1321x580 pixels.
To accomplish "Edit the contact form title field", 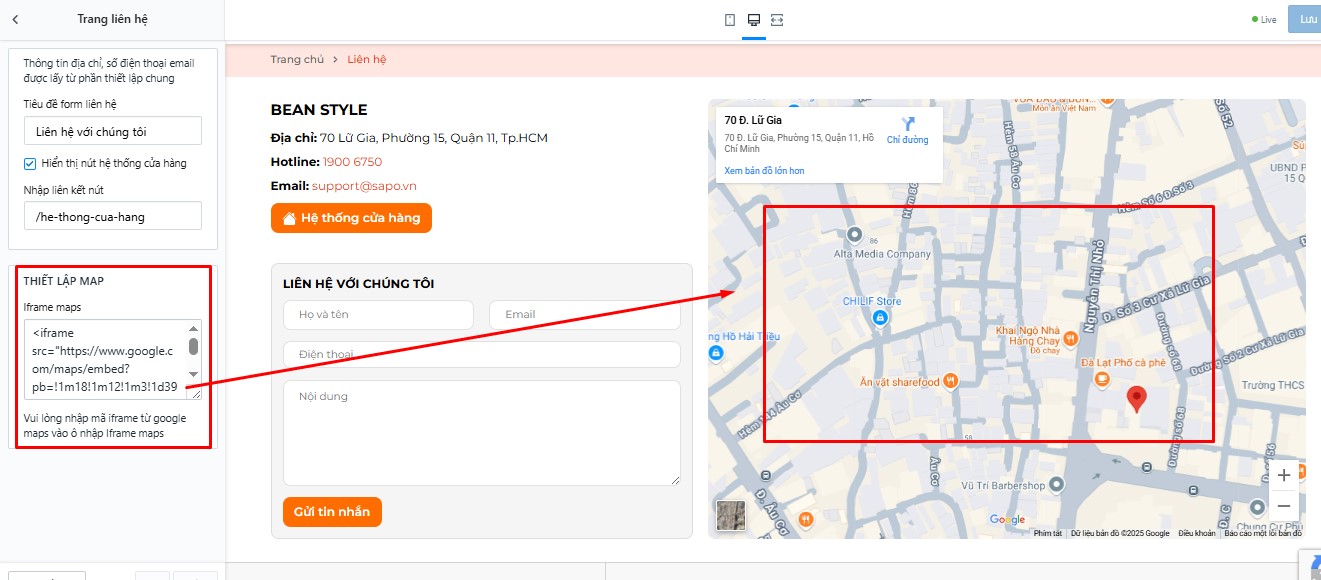I will pos(113,131).
